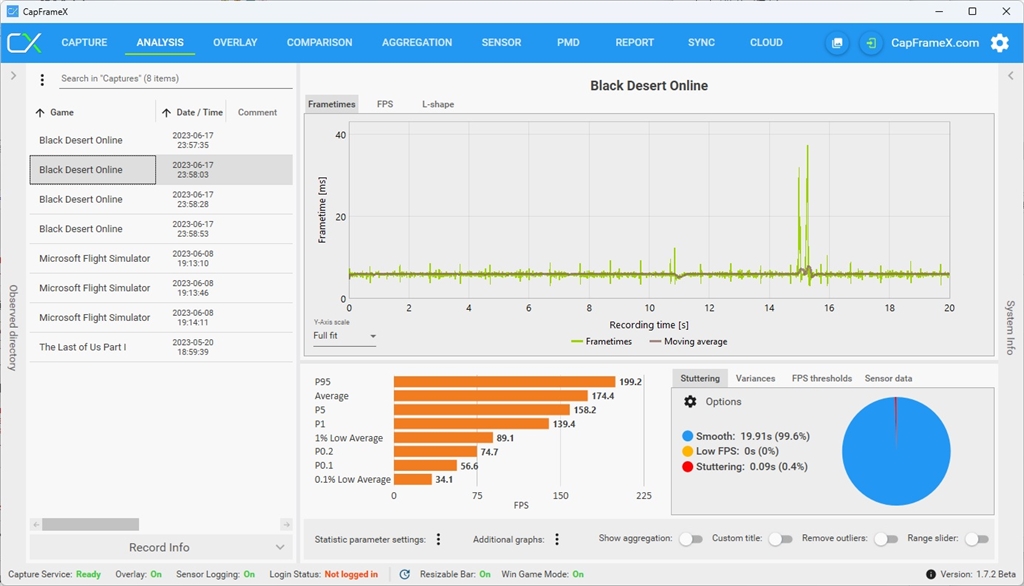1024x586 pixels.
Task: Click the Search in Captures field
Action: [175, 78]
